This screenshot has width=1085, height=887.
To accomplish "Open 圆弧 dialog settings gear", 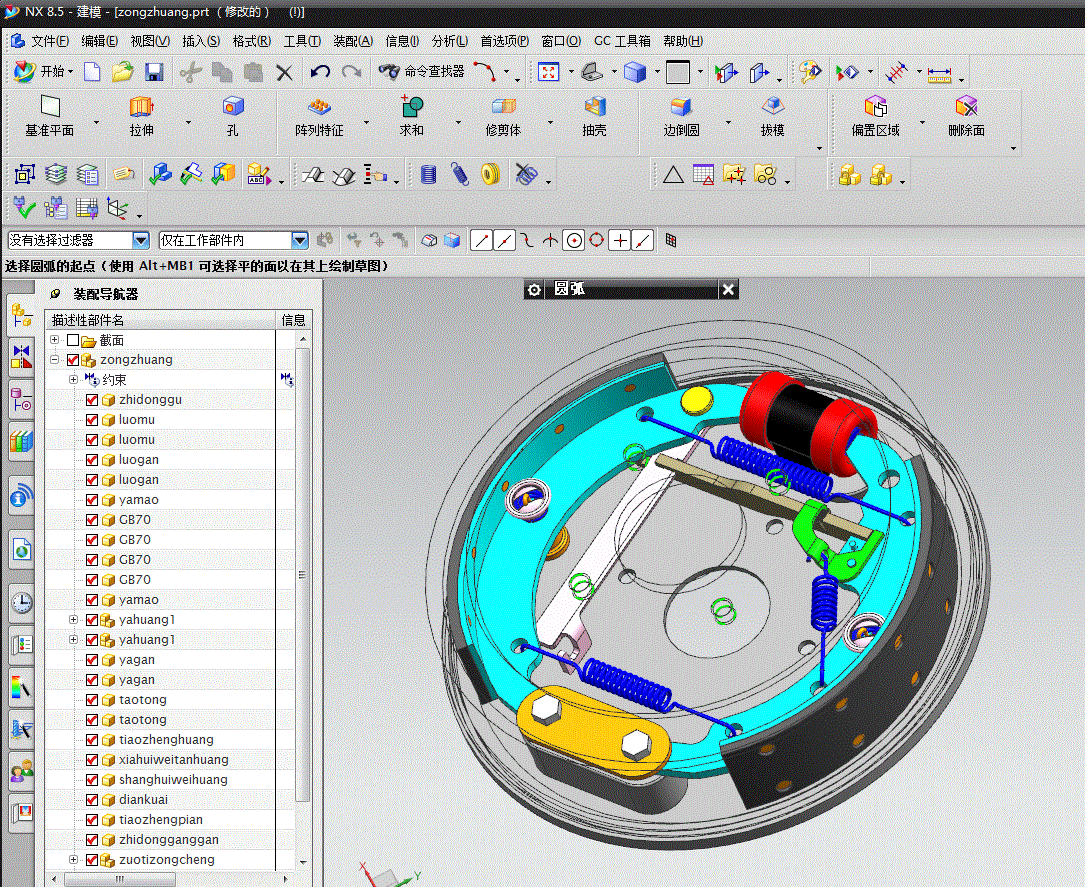I will [534, 290].
